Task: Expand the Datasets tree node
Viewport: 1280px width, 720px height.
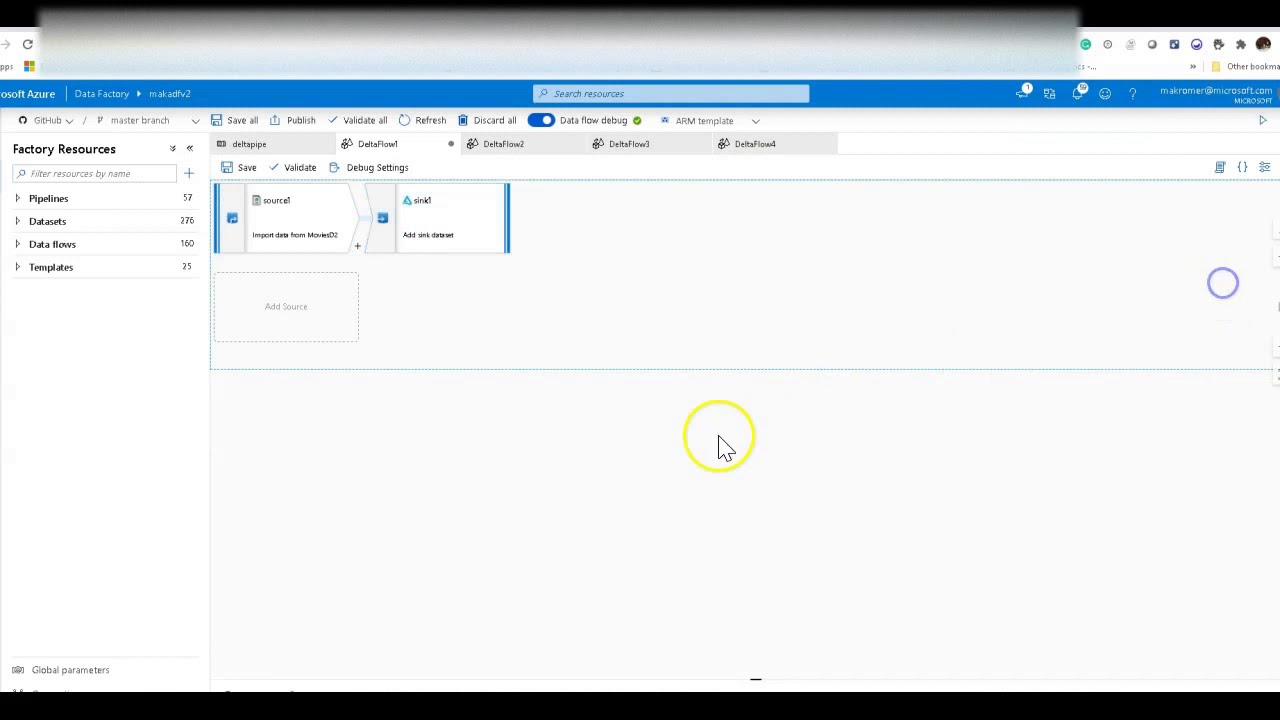Action: (x=17, y=221)
